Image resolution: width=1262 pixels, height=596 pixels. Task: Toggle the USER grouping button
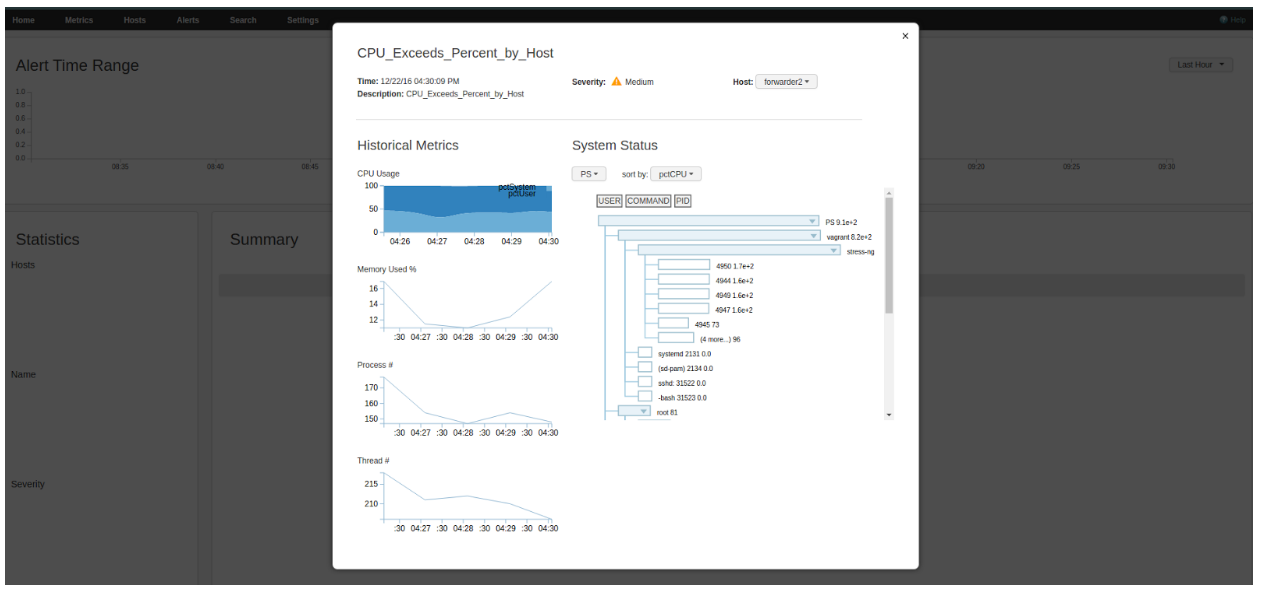[609, 201]
